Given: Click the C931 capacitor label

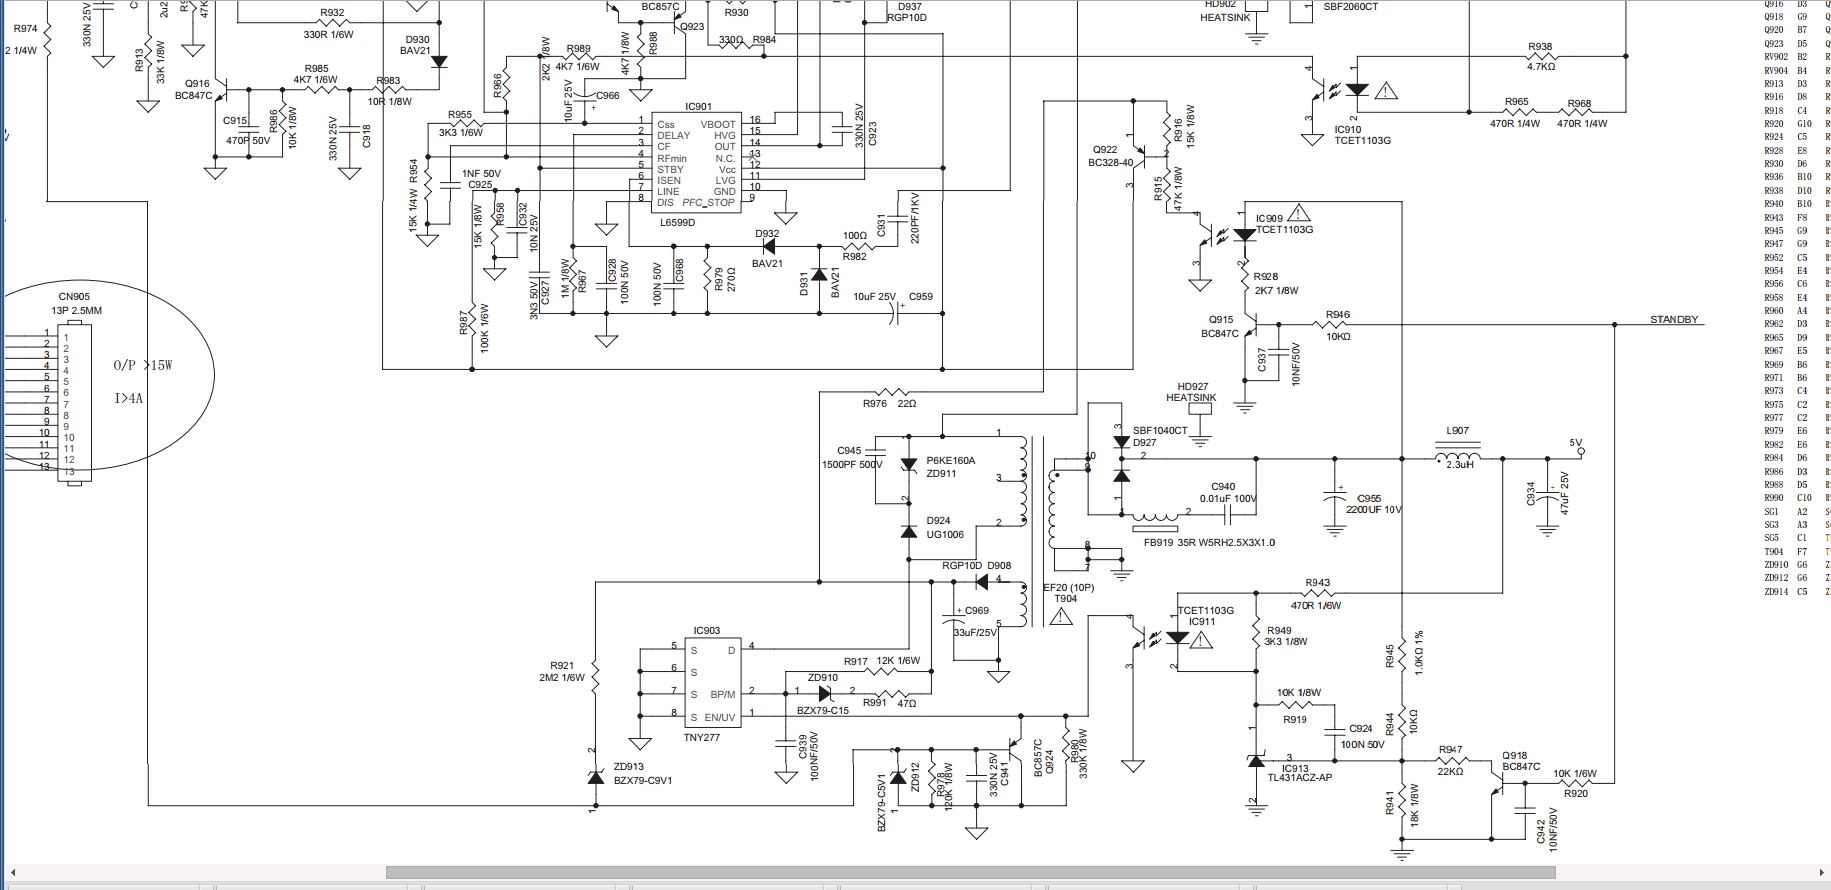Looking at the screenshot, I should coord(881,226).
